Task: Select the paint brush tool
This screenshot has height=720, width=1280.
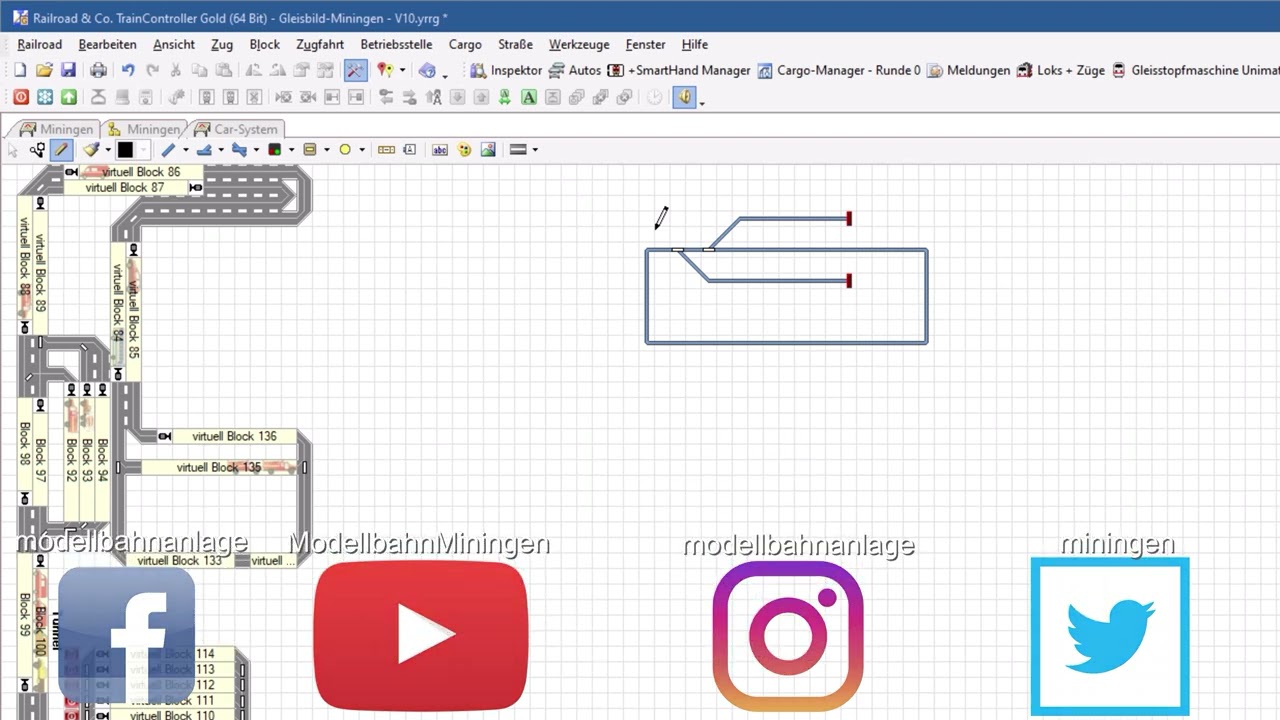Action: 90,150
